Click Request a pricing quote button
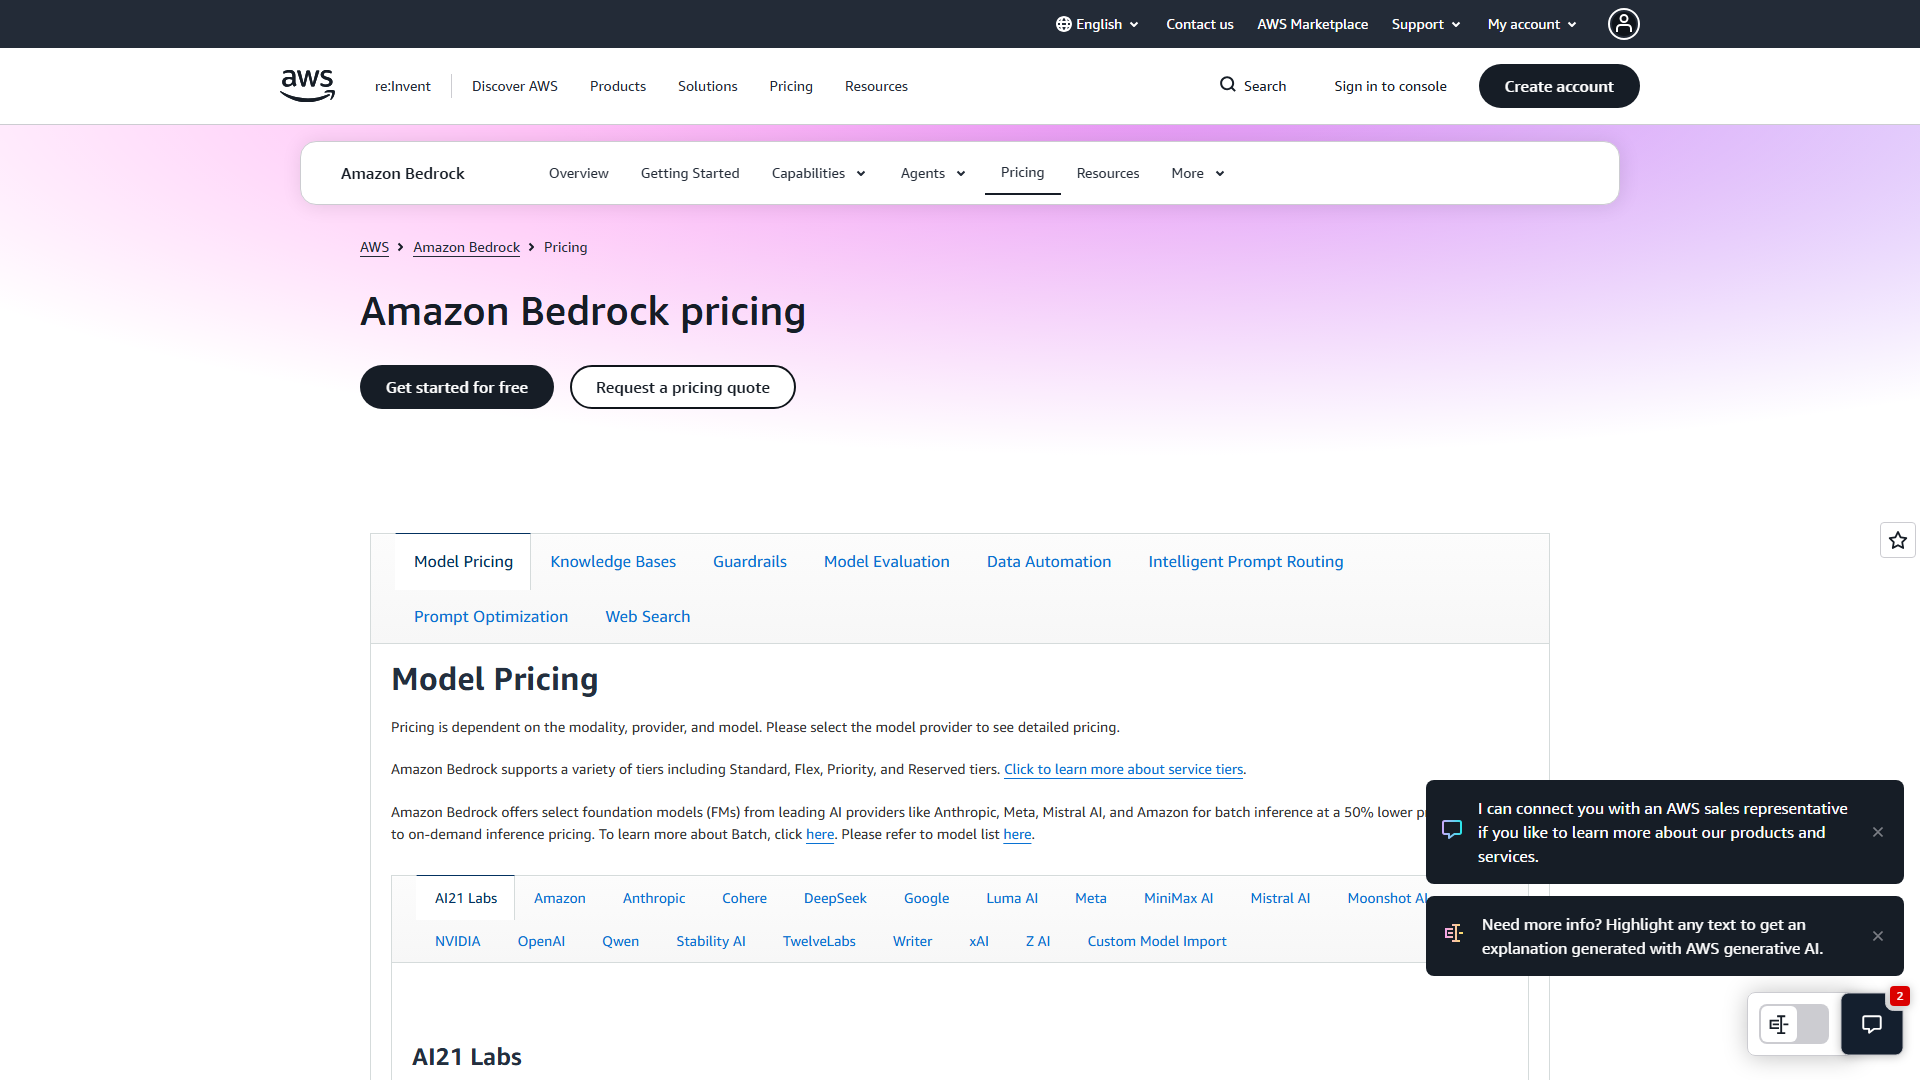 tap(682, 387)
